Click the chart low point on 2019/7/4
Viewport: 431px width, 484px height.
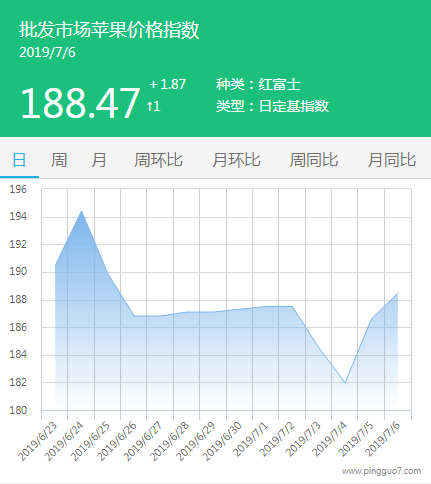click(x=345, y=382)
